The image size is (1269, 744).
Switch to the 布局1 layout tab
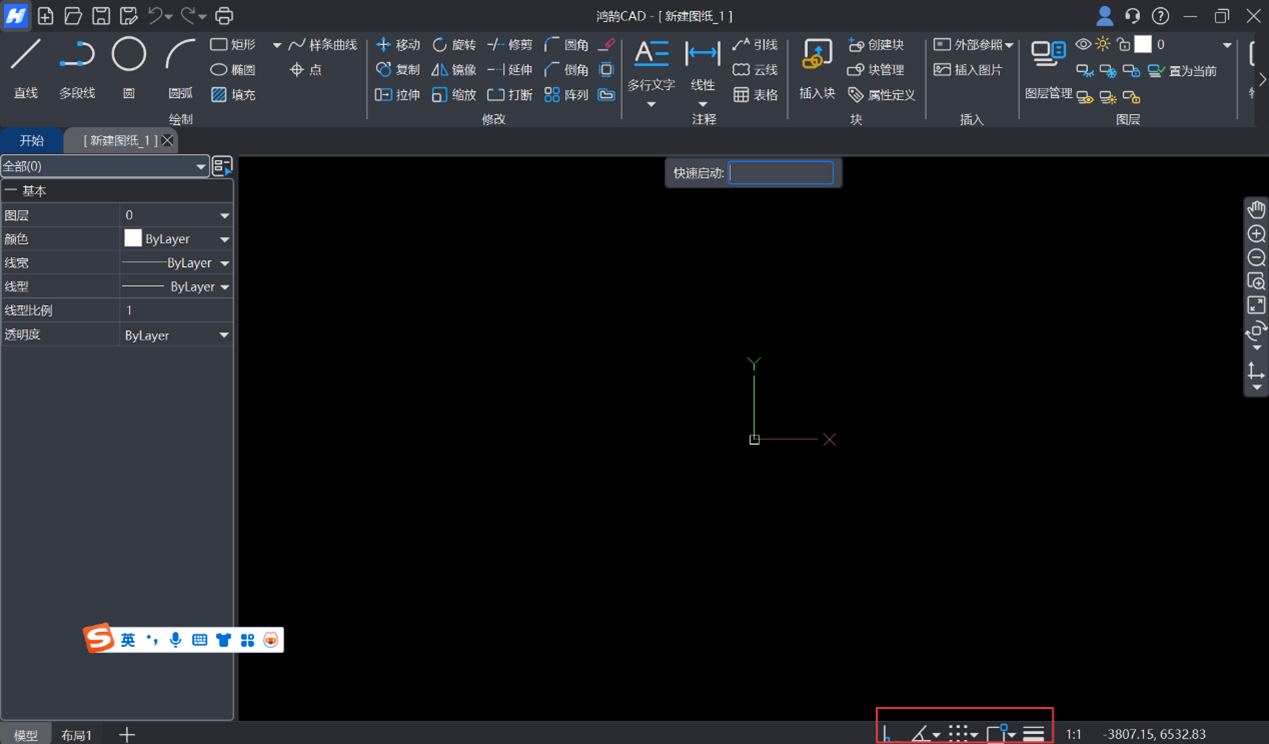point(76,735)
